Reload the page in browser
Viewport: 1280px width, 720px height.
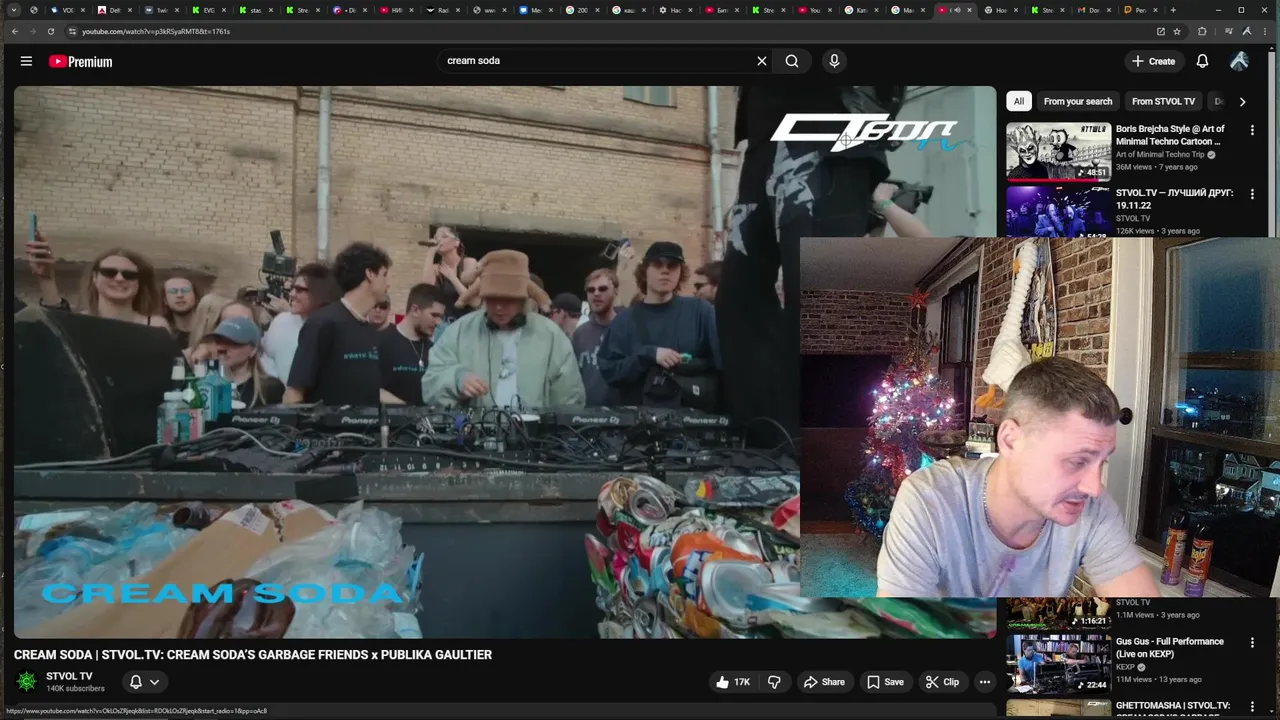pos(50,31)
